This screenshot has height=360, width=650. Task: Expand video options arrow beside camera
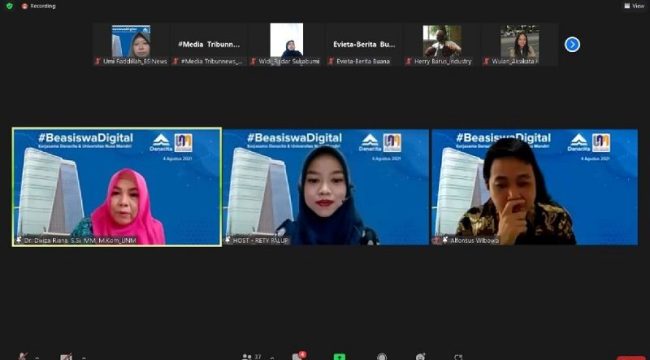(83, 357)
